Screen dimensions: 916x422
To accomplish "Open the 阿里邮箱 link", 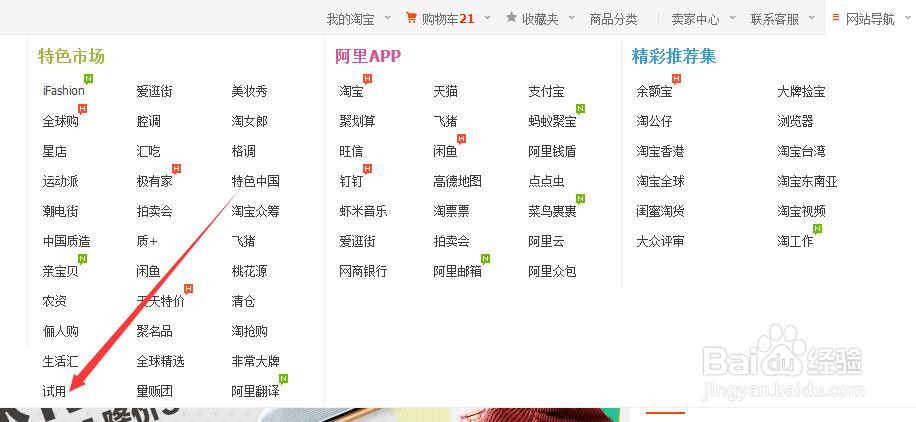I will coord(457,271).
